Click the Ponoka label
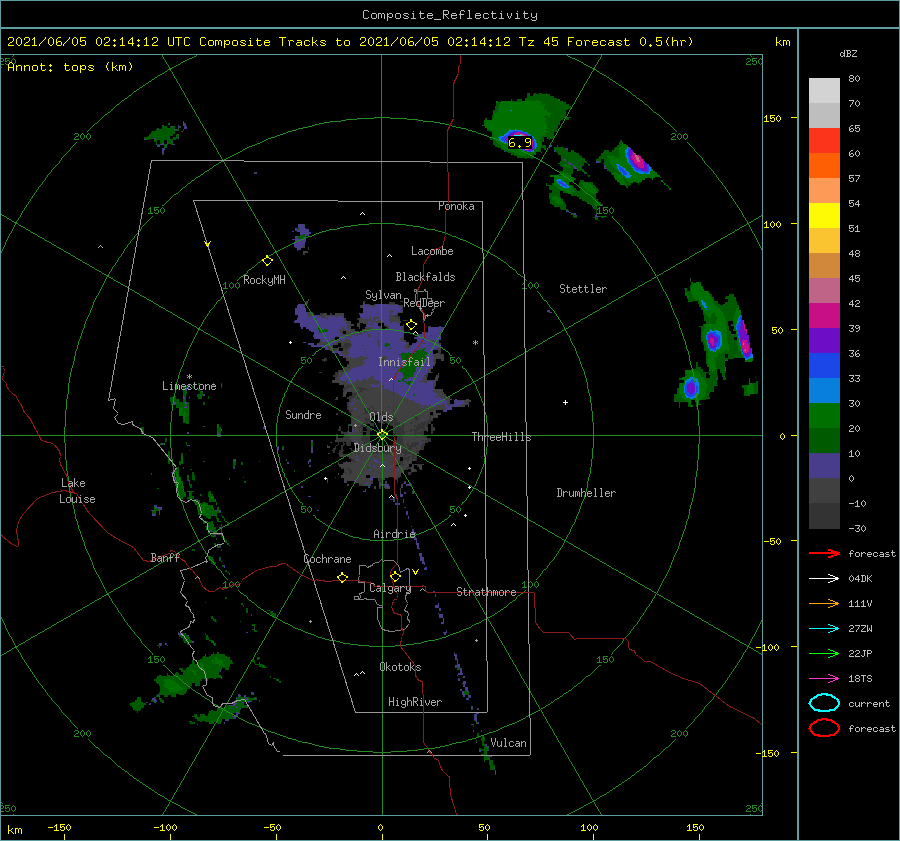The height and width of the screenshot is (841, 900). (x=456, y=206)
